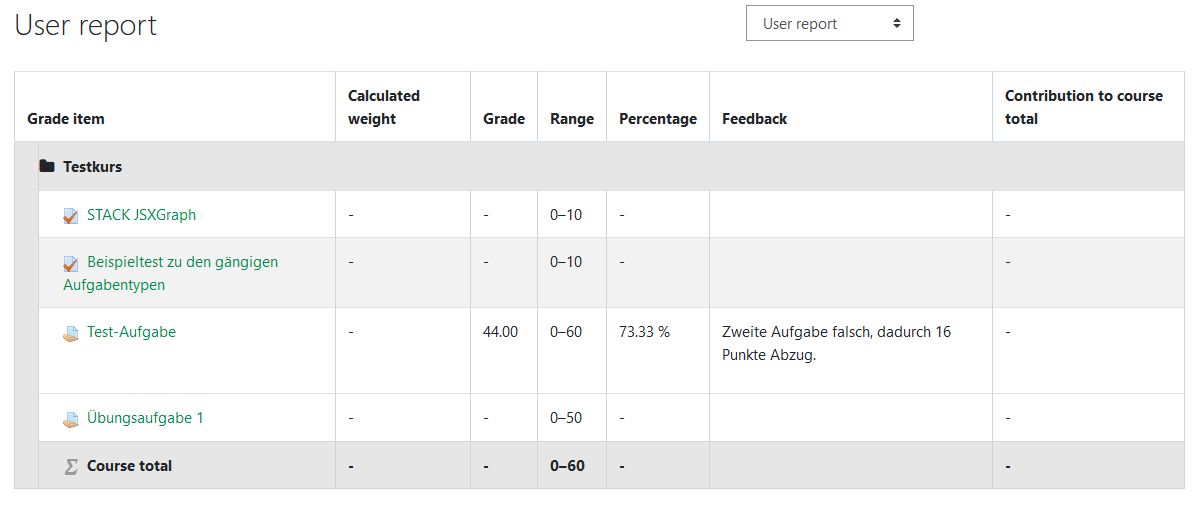The width and height of the screenshot is (1201, 506).
Task: Click the Test-Aufgabe feedback text
Action: pos(836,343)
